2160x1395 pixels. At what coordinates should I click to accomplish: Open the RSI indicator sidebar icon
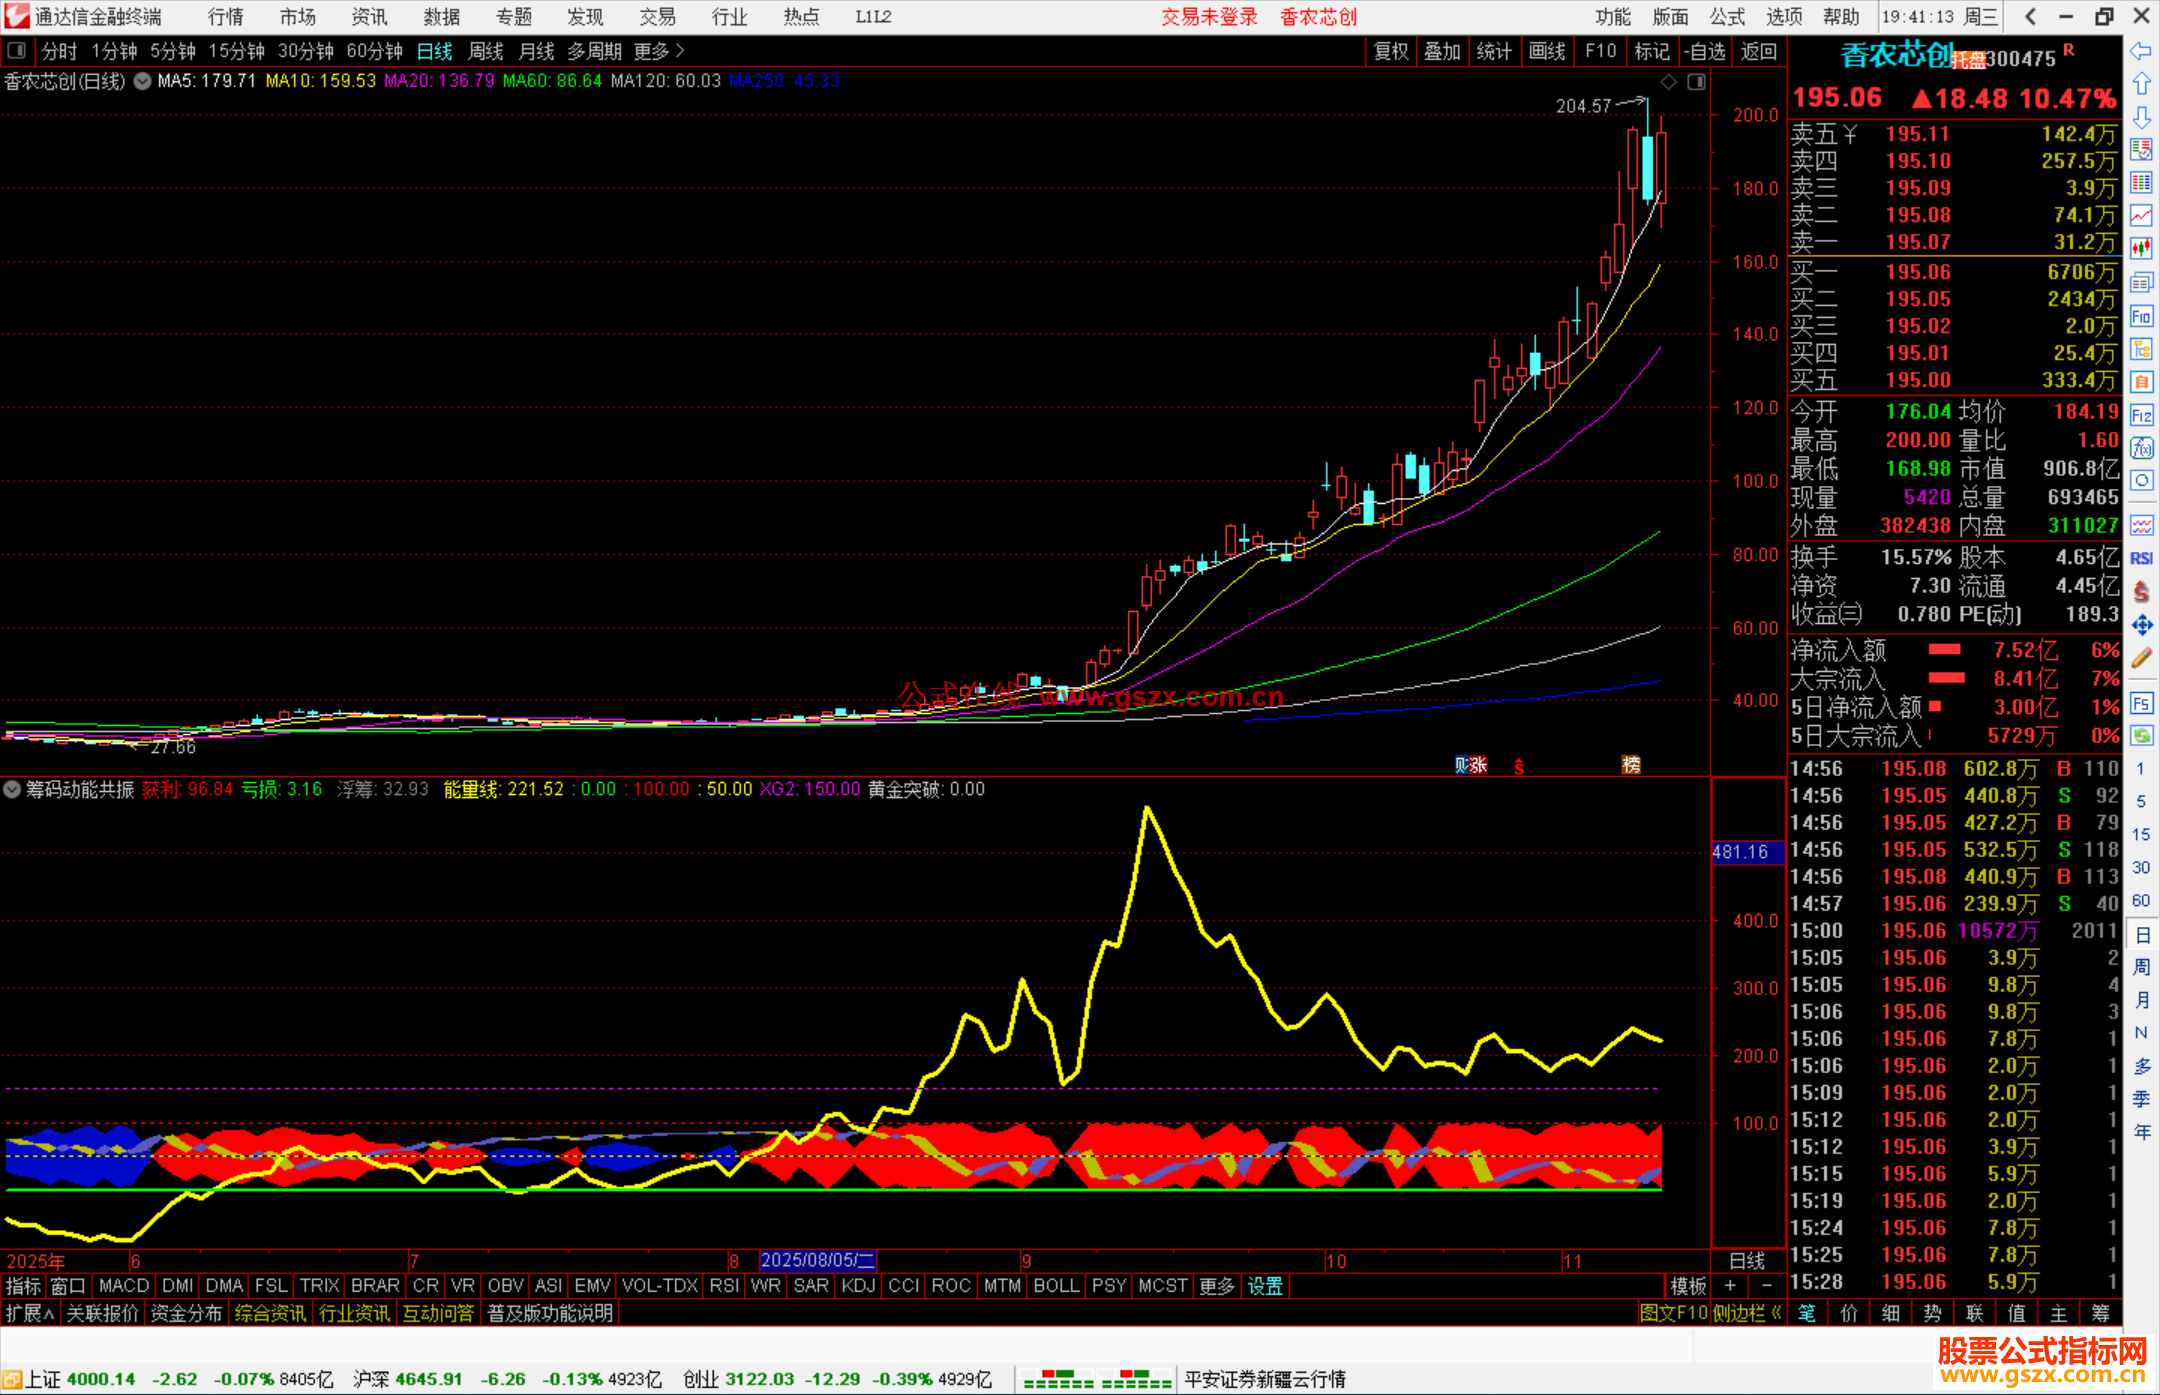coord(2141,558)
